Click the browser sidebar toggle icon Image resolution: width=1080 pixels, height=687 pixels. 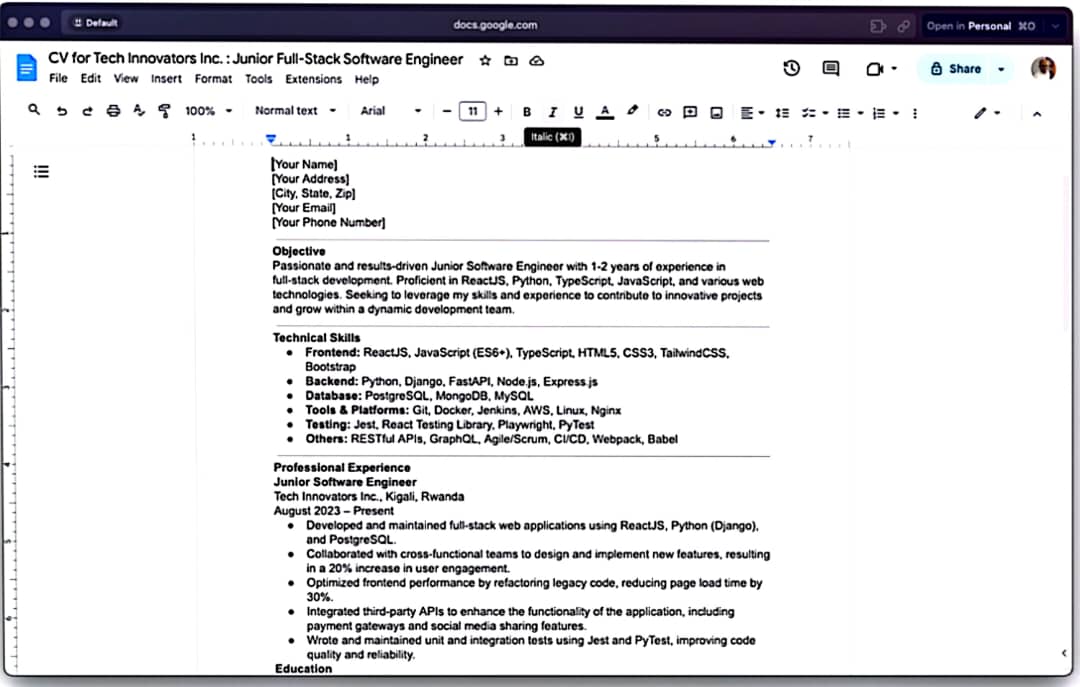(x=878, y=26)
